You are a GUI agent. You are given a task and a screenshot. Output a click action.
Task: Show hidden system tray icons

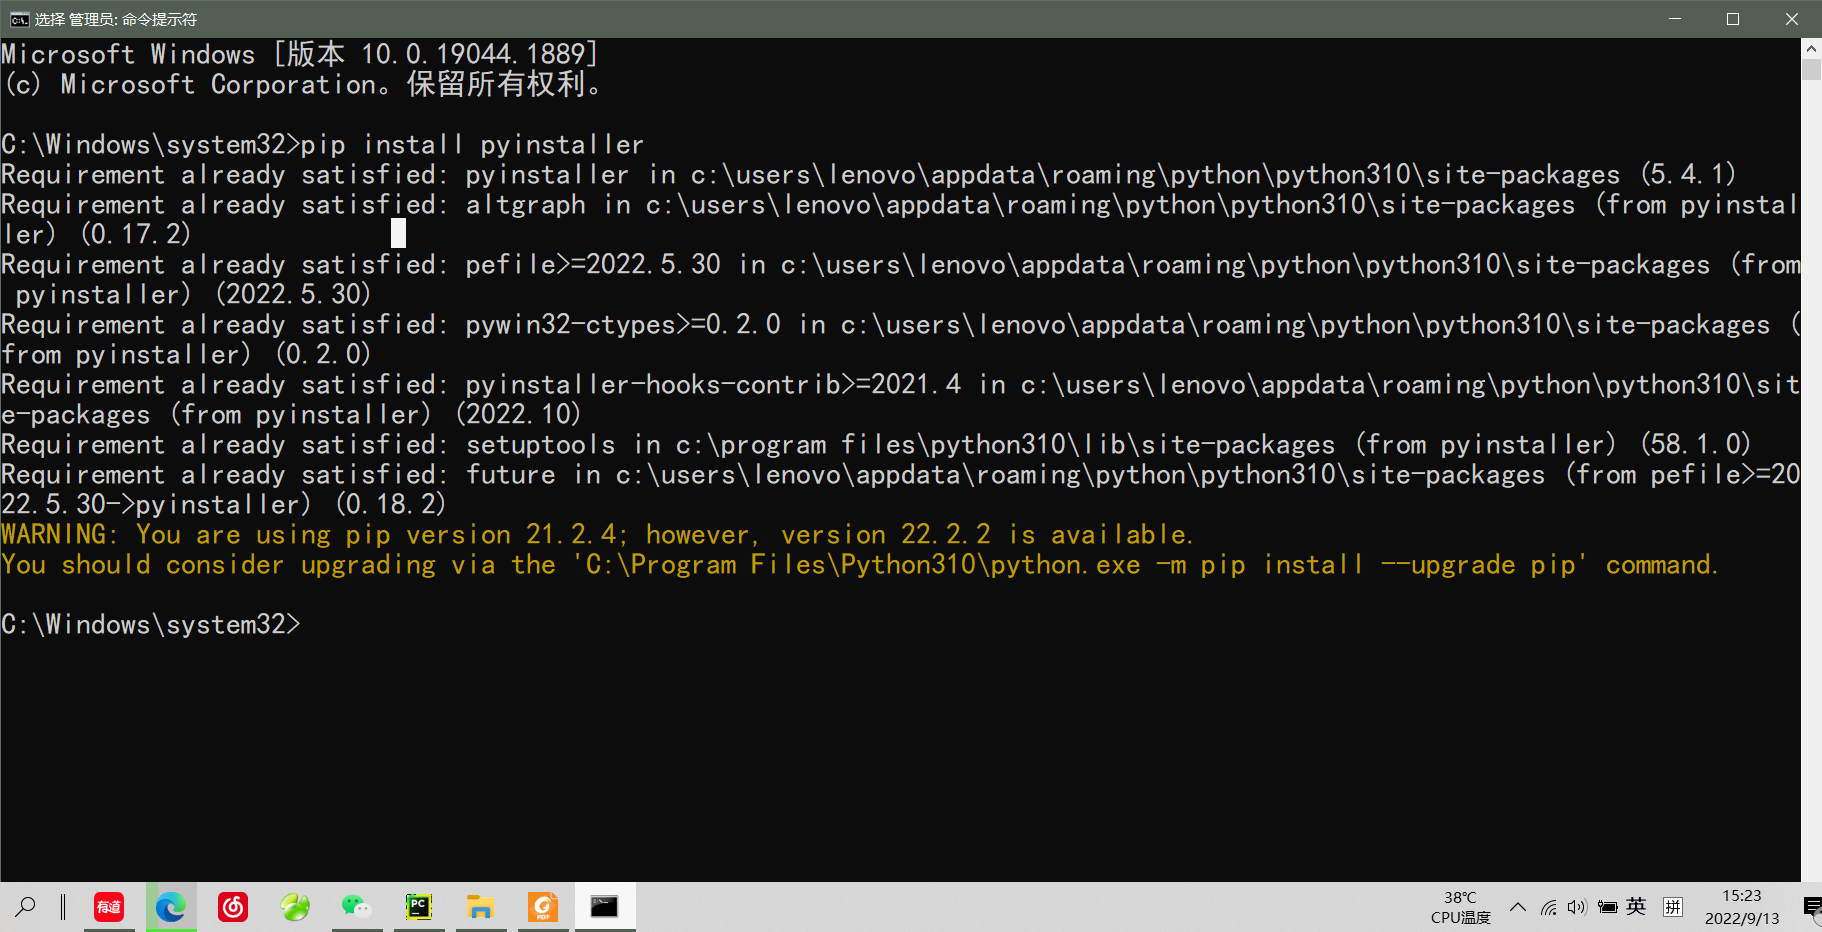(x=1518, y=907)
